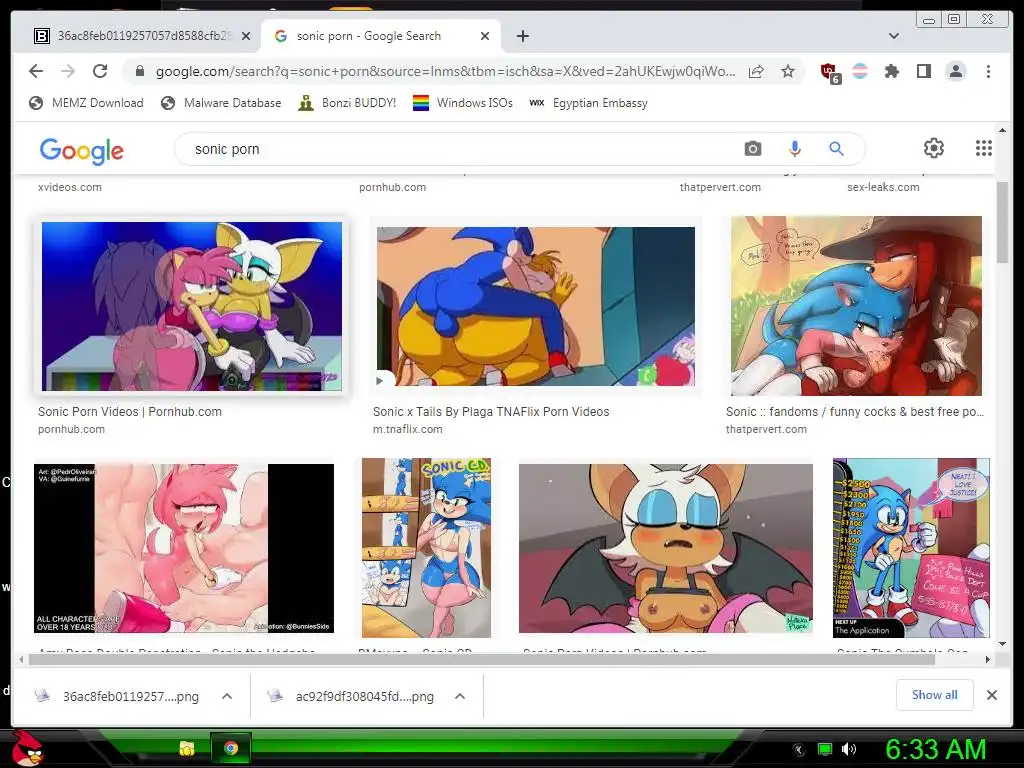
Task: Expand the tab search dropdown arrow
Action: coord(894,36)
